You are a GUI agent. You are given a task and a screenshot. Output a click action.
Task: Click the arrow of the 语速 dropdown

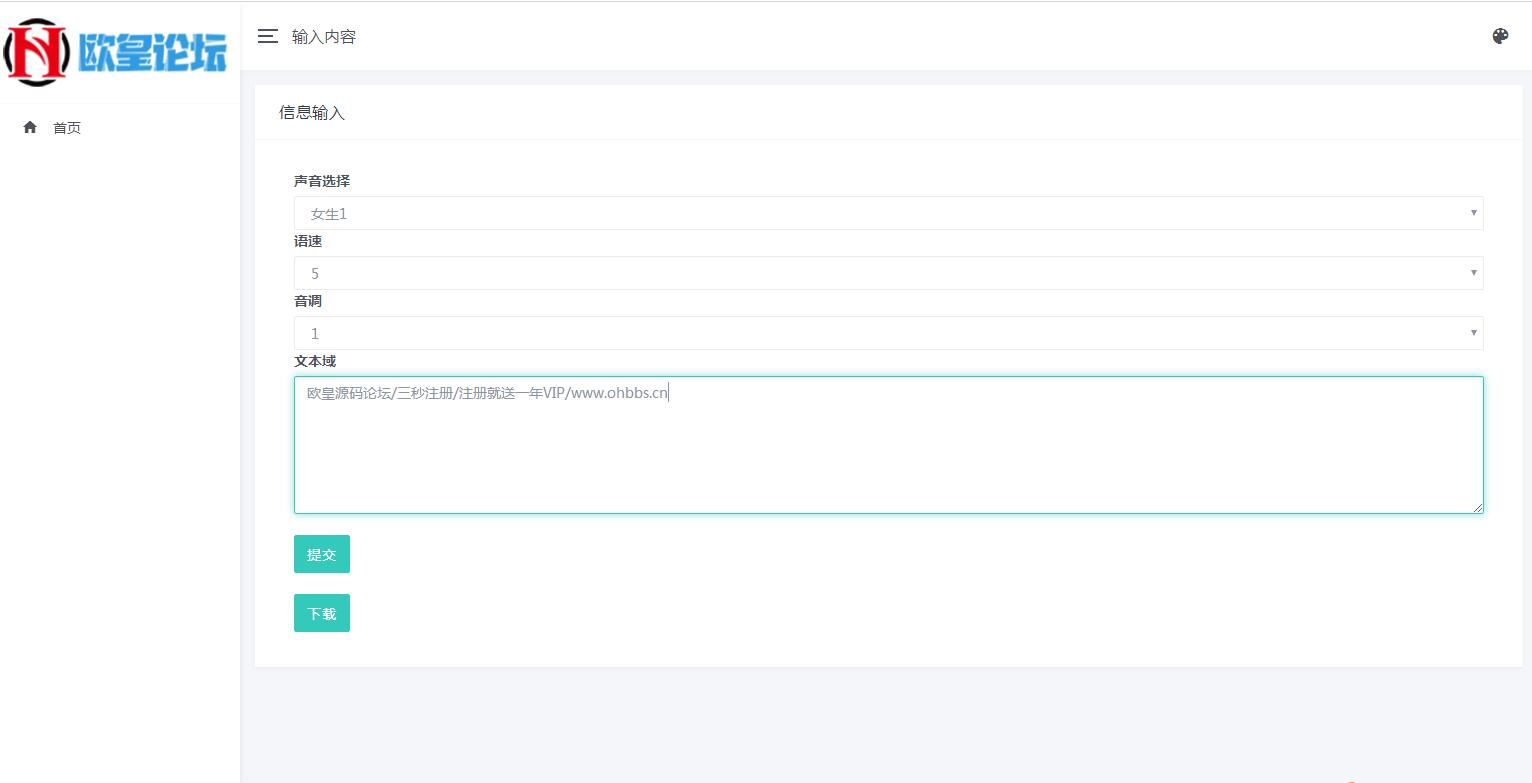(1473, 273)
